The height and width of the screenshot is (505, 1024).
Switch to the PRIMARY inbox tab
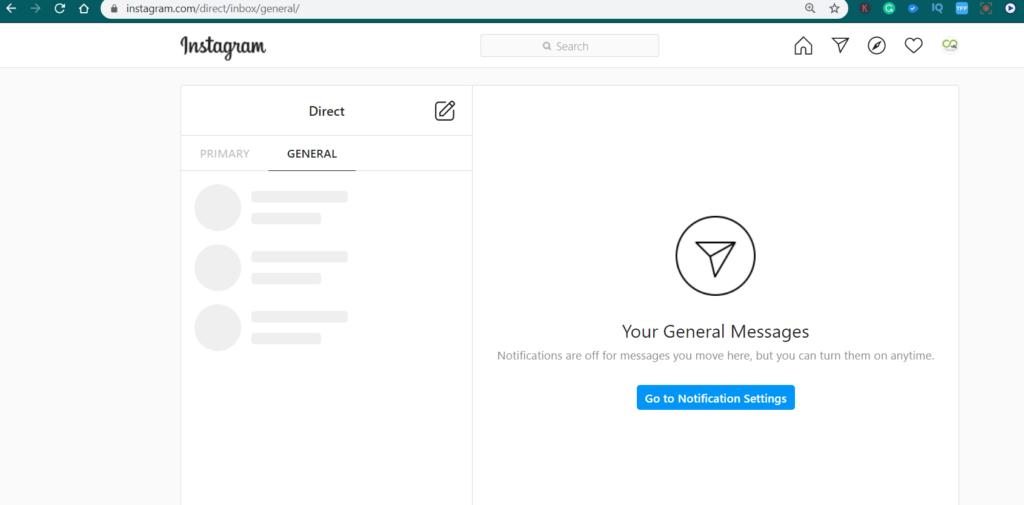pyautogui.click(x=225, y=154)
